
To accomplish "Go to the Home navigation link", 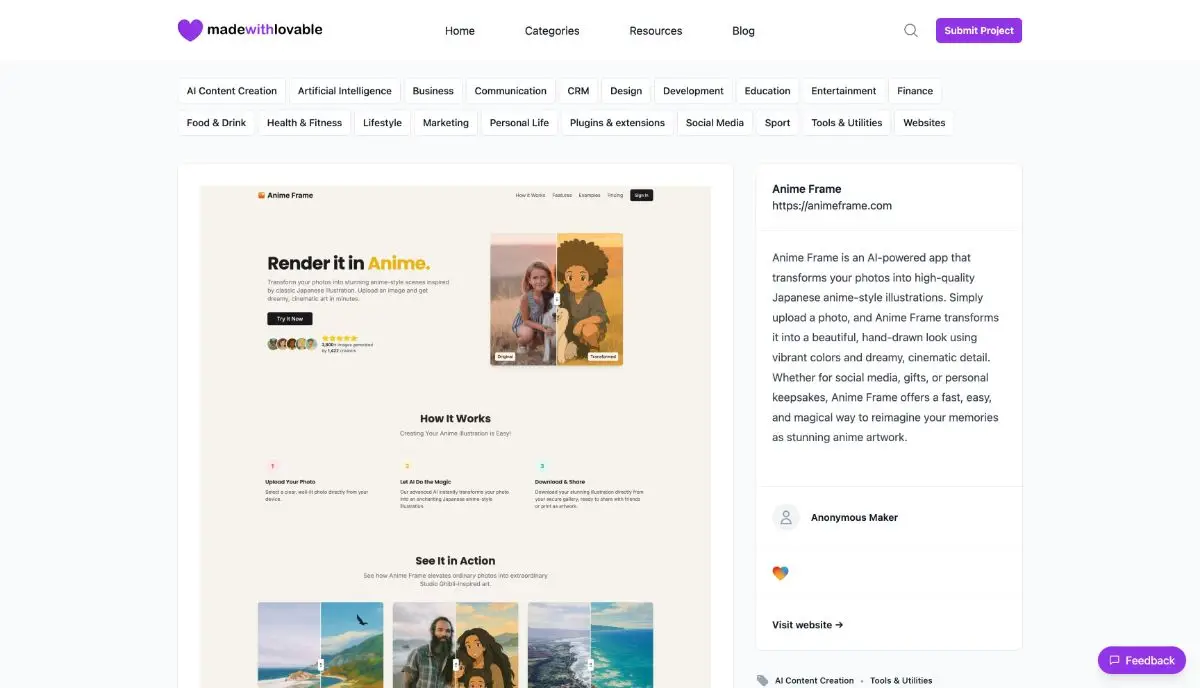I will pyautogui.click(x=460, y=31).
